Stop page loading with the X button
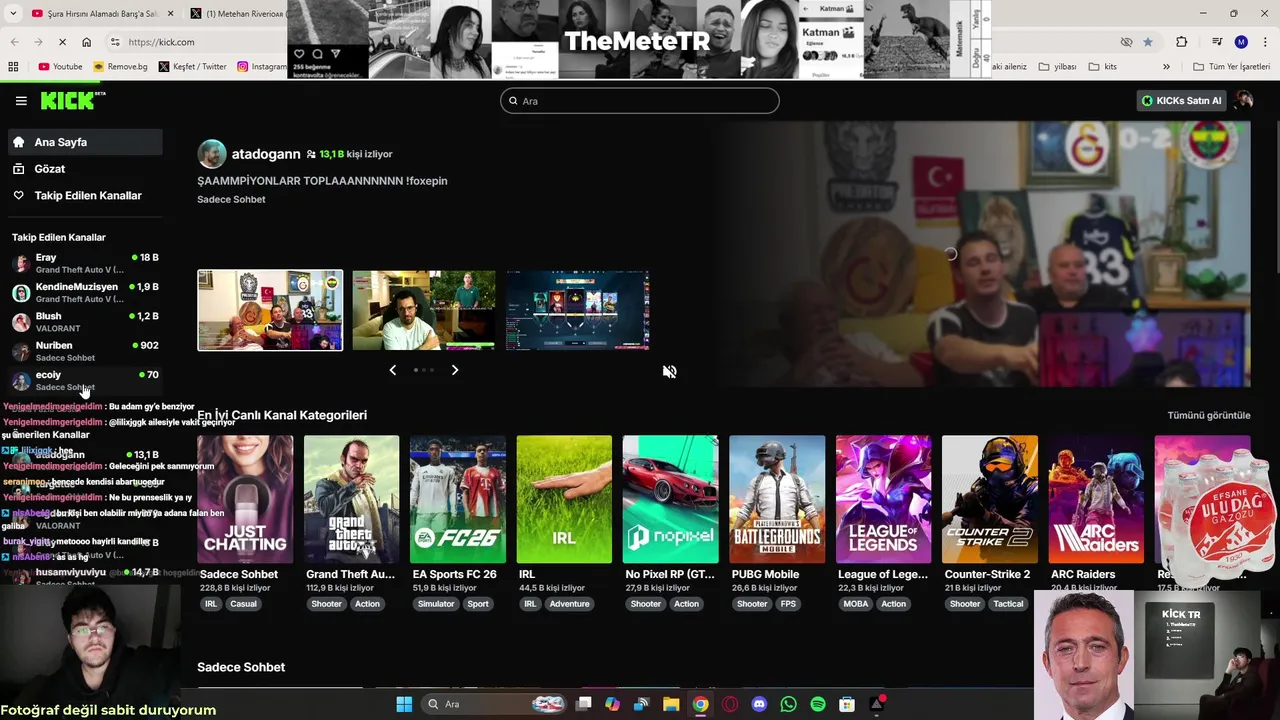1280x720 pixels. (62, 42)
